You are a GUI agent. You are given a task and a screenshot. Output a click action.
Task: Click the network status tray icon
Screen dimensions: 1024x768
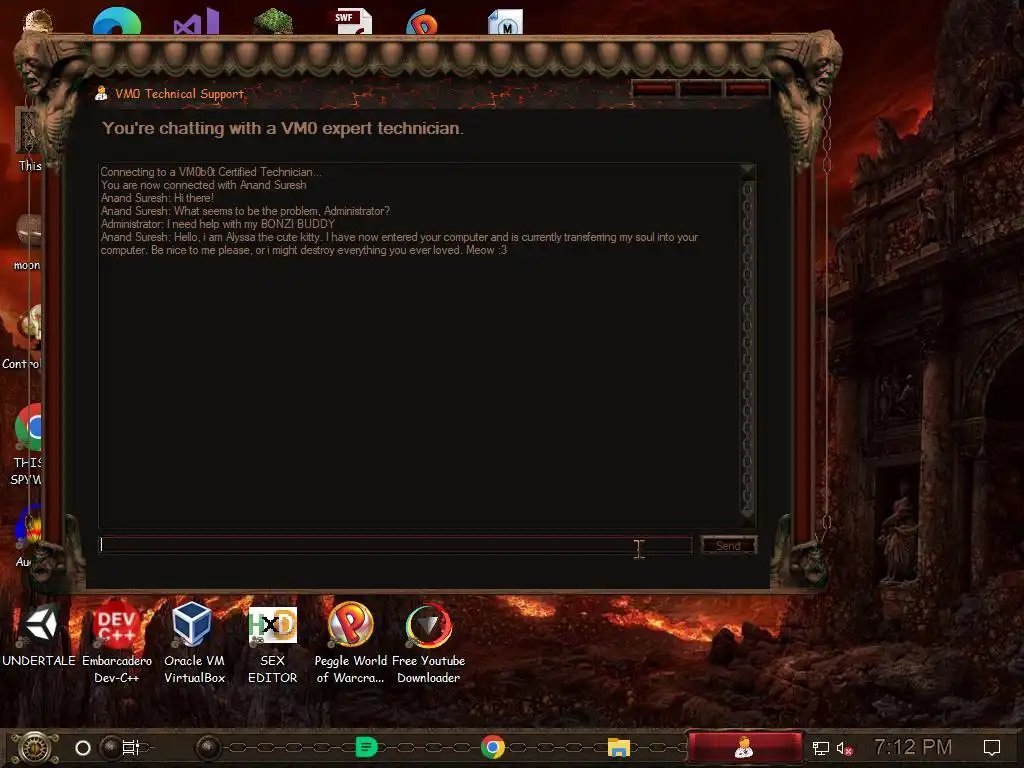821,748
